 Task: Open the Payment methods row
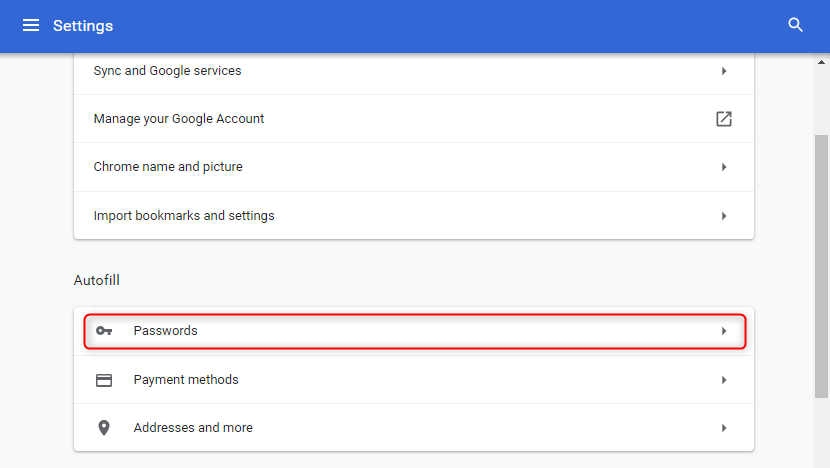pos(414,380)
